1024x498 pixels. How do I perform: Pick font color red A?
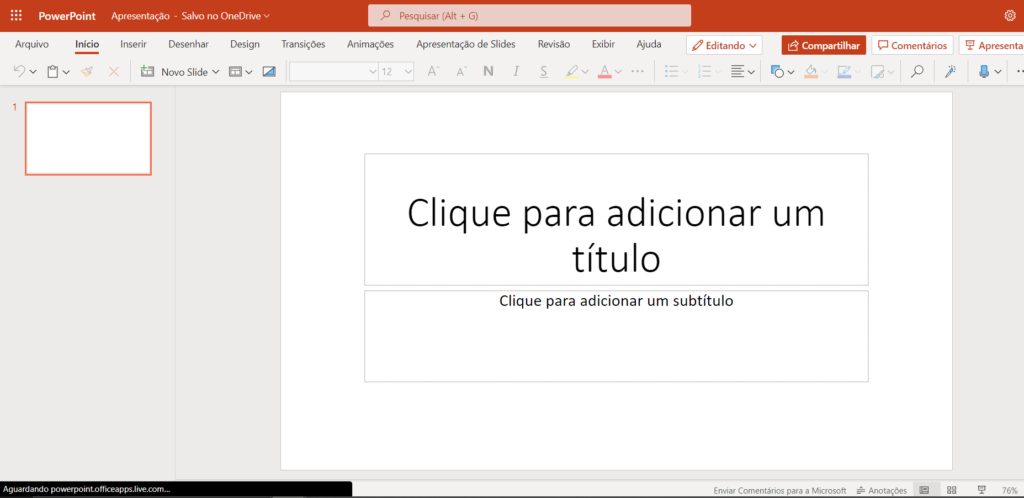(605, 72)
